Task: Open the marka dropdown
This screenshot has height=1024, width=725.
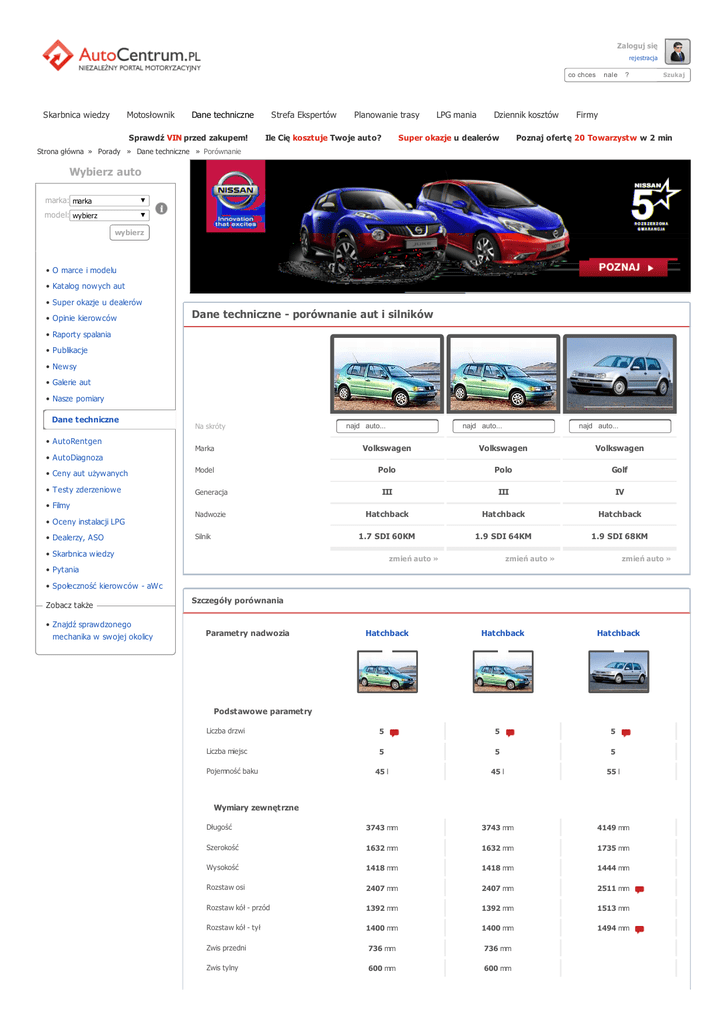Action: pyautogui.click(x=109, y=201)
